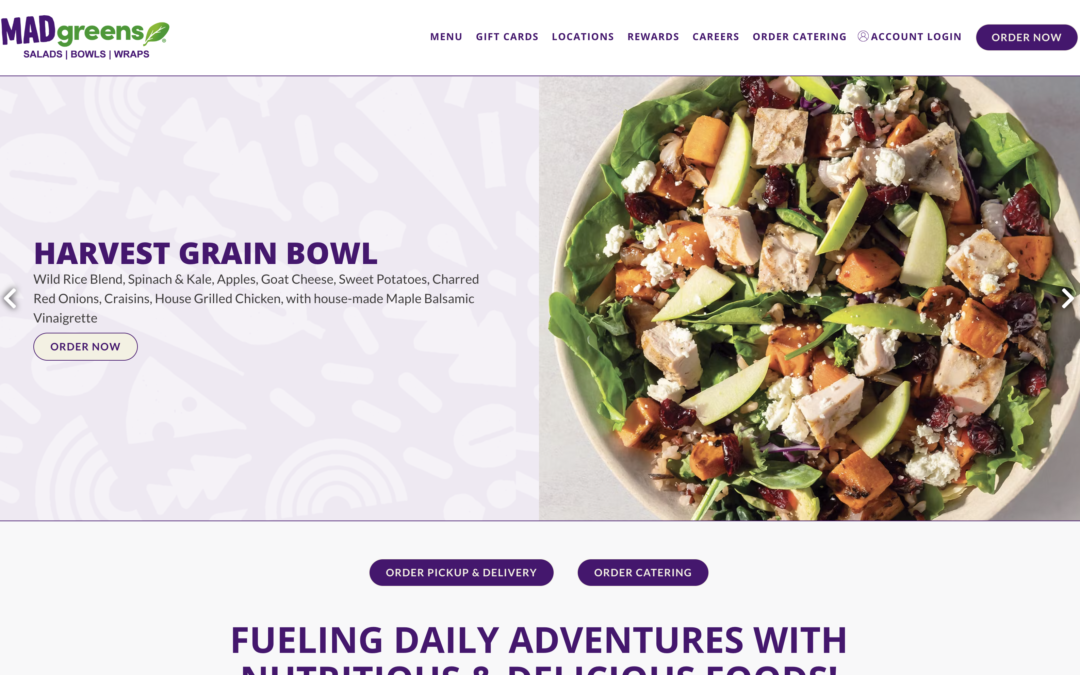This screenshot has width=1080, height=675.
Task: Click the Fueling Daily Adventures headline
Action: [539, 649]
